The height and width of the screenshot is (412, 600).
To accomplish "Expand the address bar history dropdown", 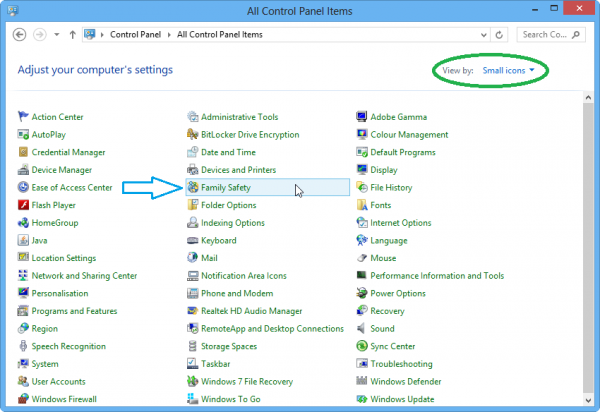I will 484,35.
